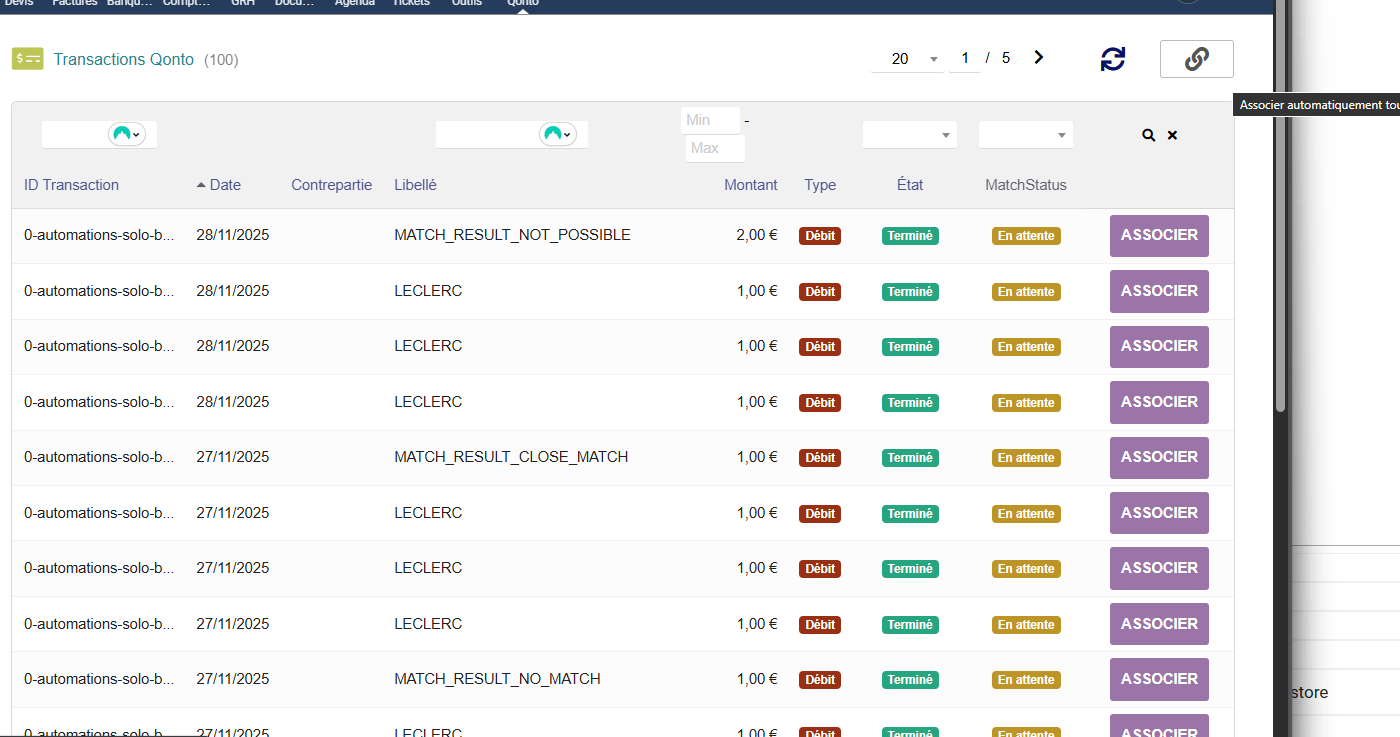Sort by the Montant column header
Viewport: 1400px width, 737px height.
[750, 185]
